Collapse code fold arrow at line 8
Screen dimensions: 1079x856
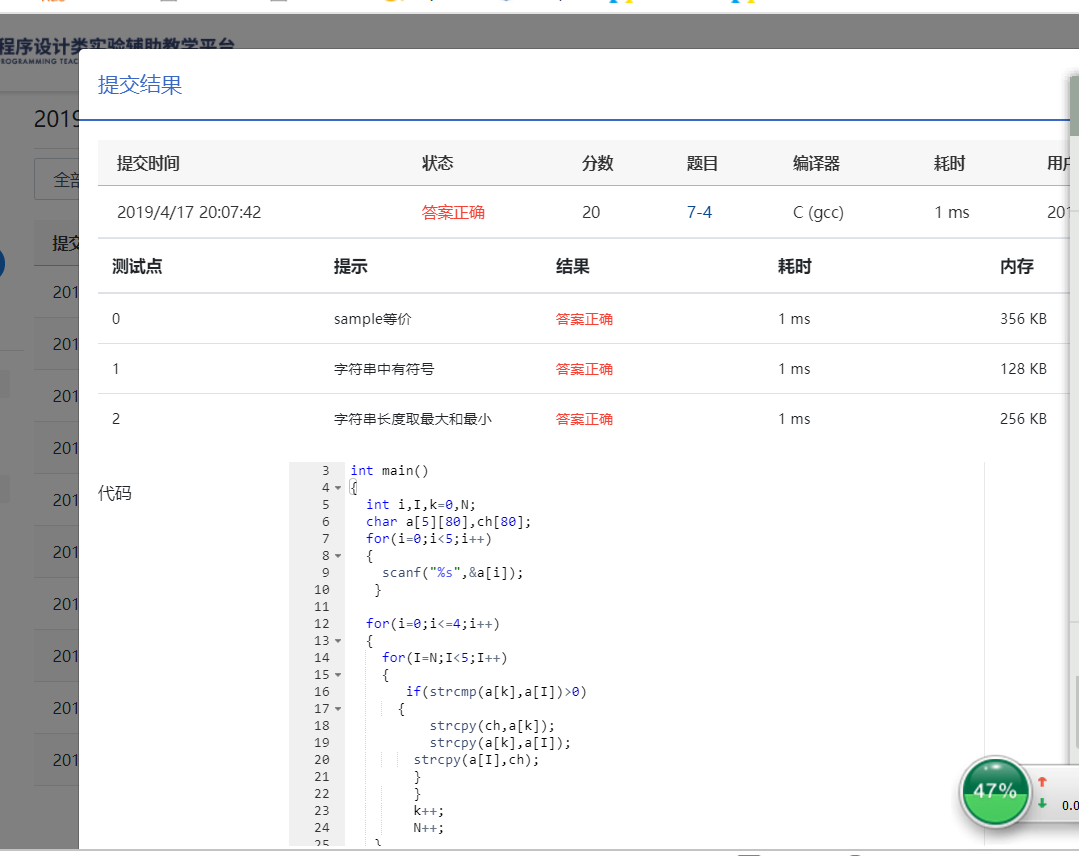pos(338,556)
